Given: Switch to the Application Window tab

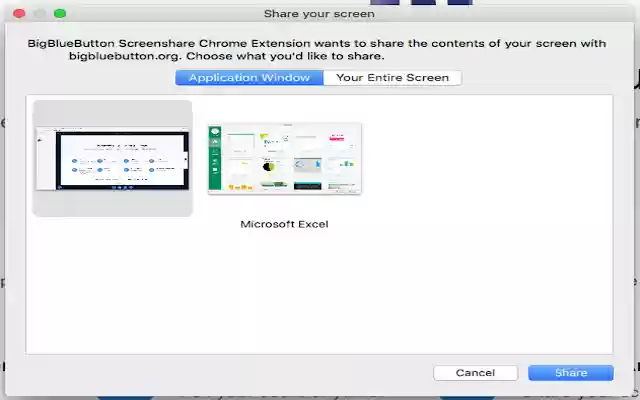Looking at the screenshot, I should point(249,78).
